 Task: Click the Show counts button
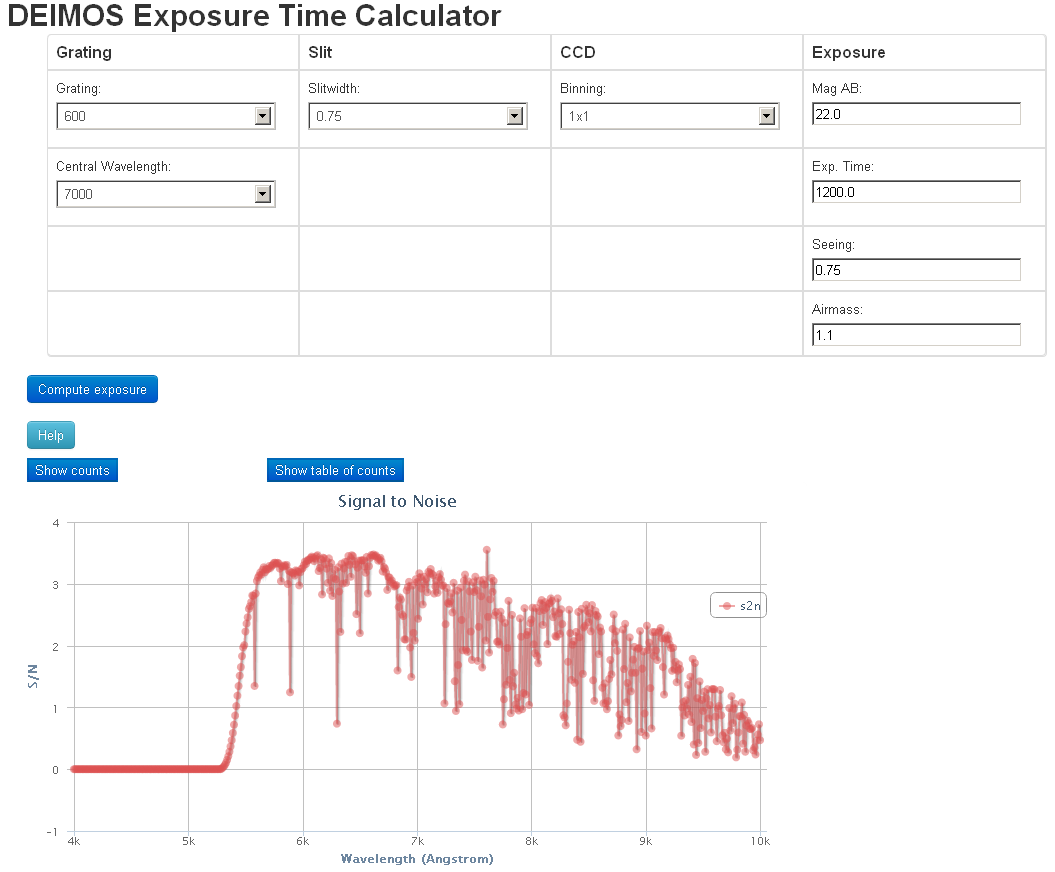72,470
